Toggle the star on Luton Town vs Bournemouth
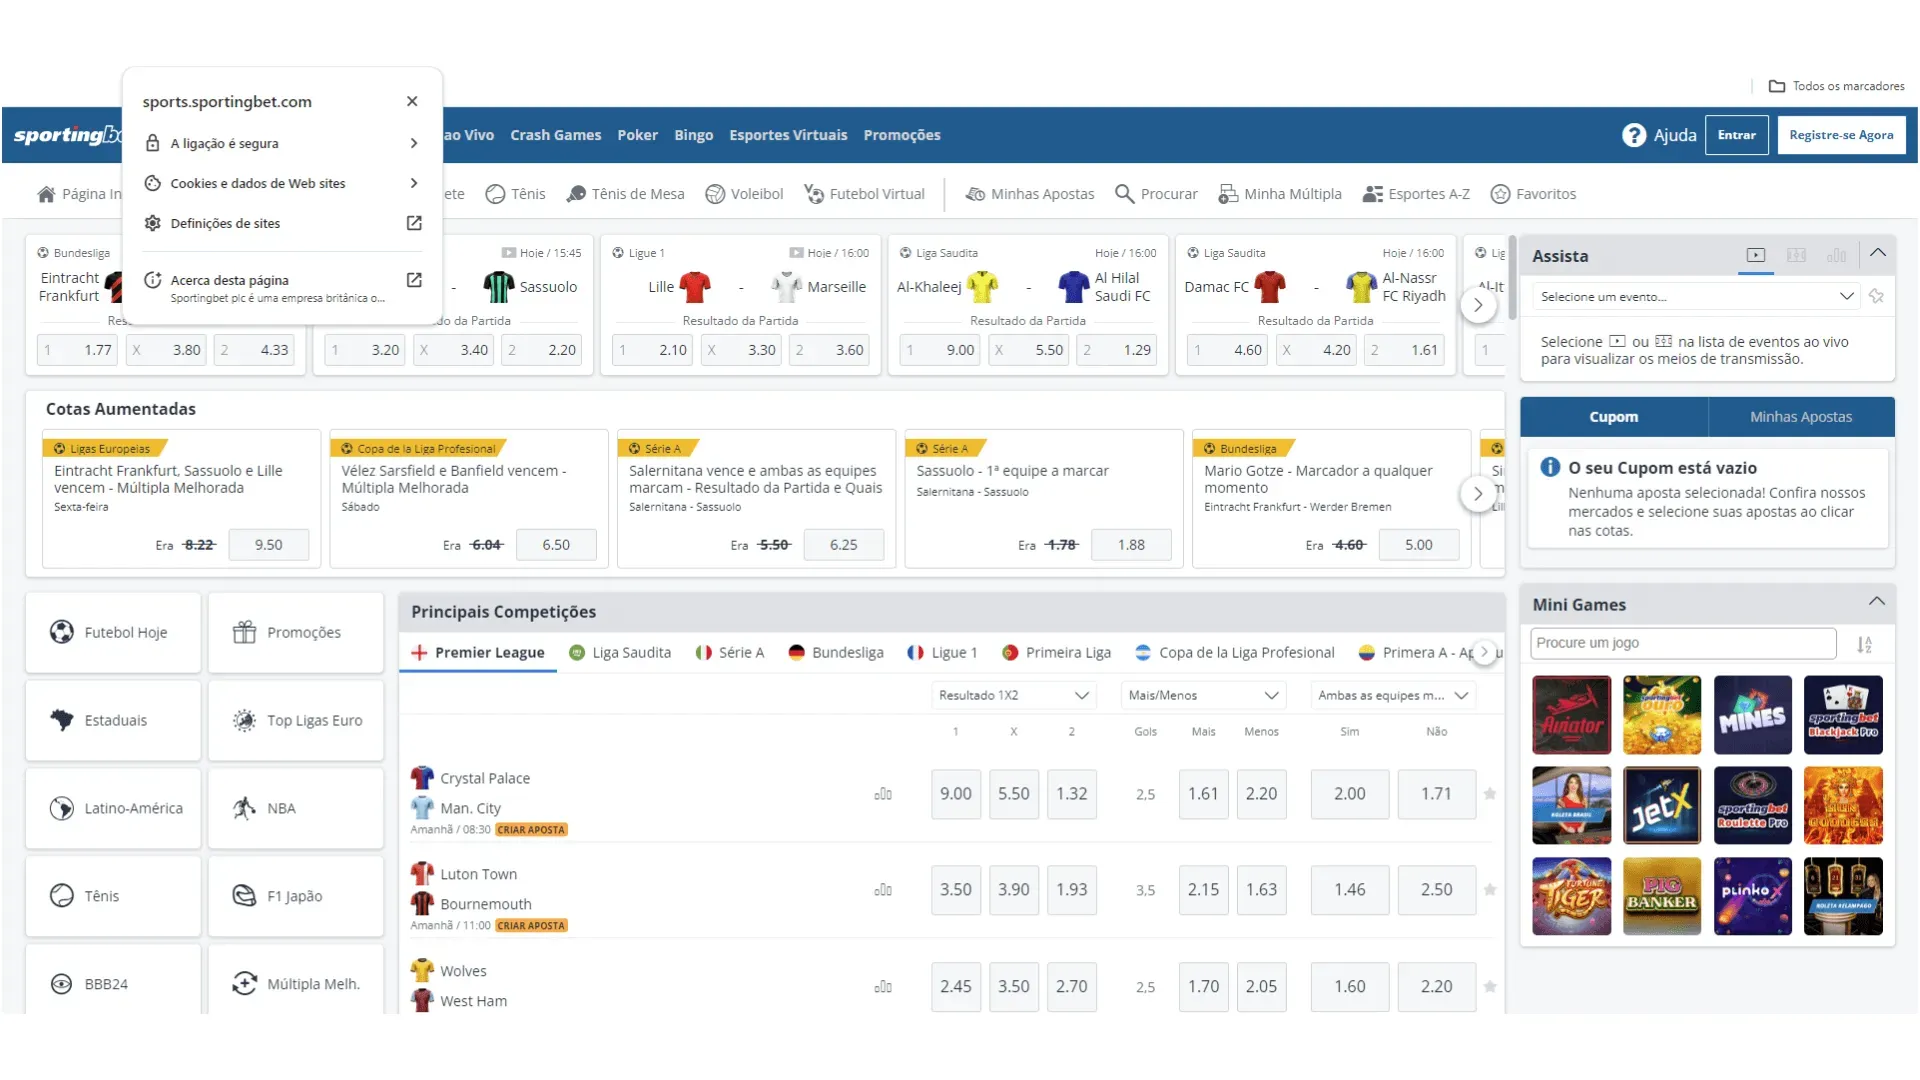This screenshot has height=1080, width=1920. 1490,889
